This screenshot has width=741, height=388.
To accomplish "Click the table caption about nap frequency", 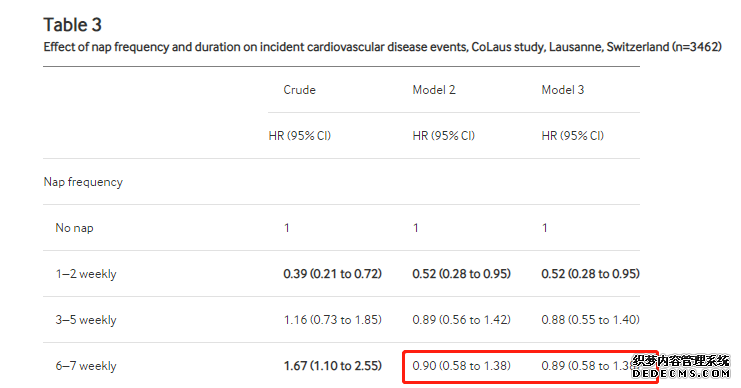I will click(382, 47).
